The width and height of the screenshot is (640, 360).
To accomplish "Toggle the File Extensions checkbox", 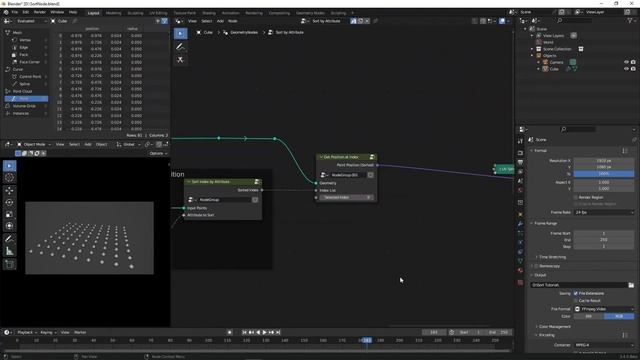I will click(576, 293).
